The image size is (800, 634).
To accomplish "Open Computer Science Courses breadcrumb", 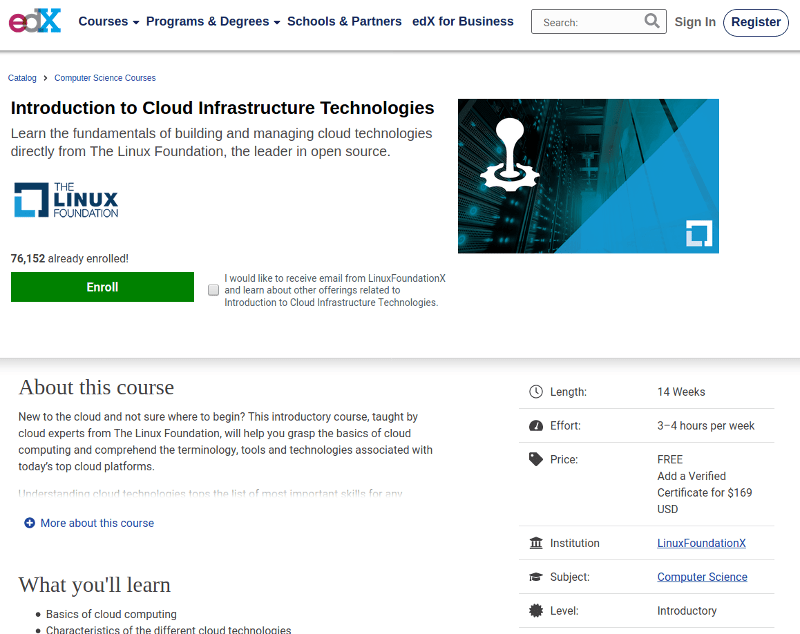I will pyautogui.click(x=105, y=78).
